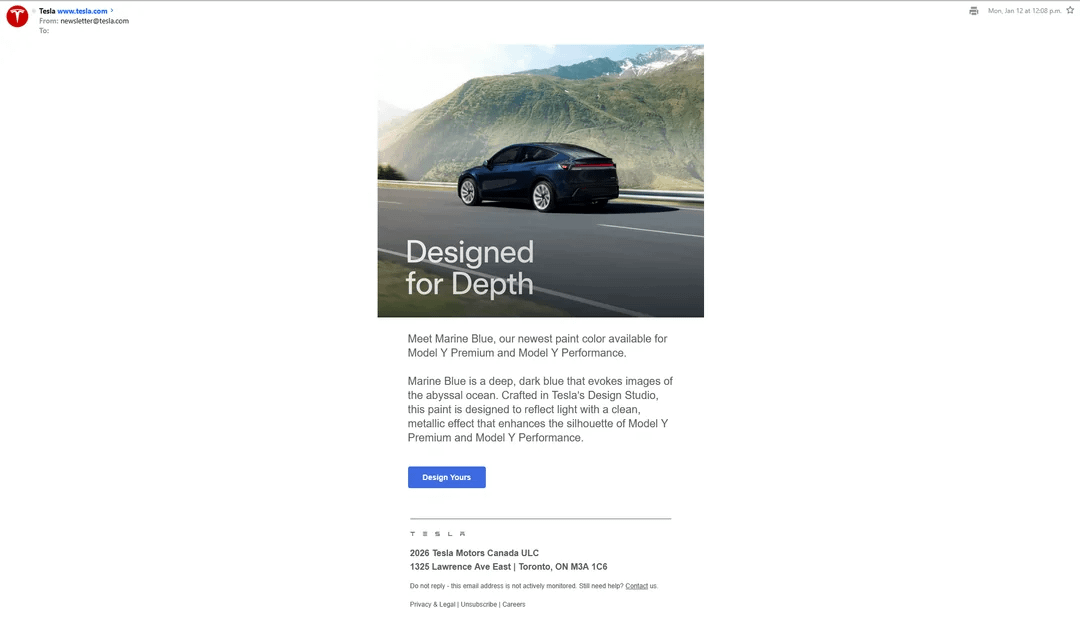This screenshot has width=1080, height=623.
Task: Click the "To:" recipient line
Action: pos(44,31)
